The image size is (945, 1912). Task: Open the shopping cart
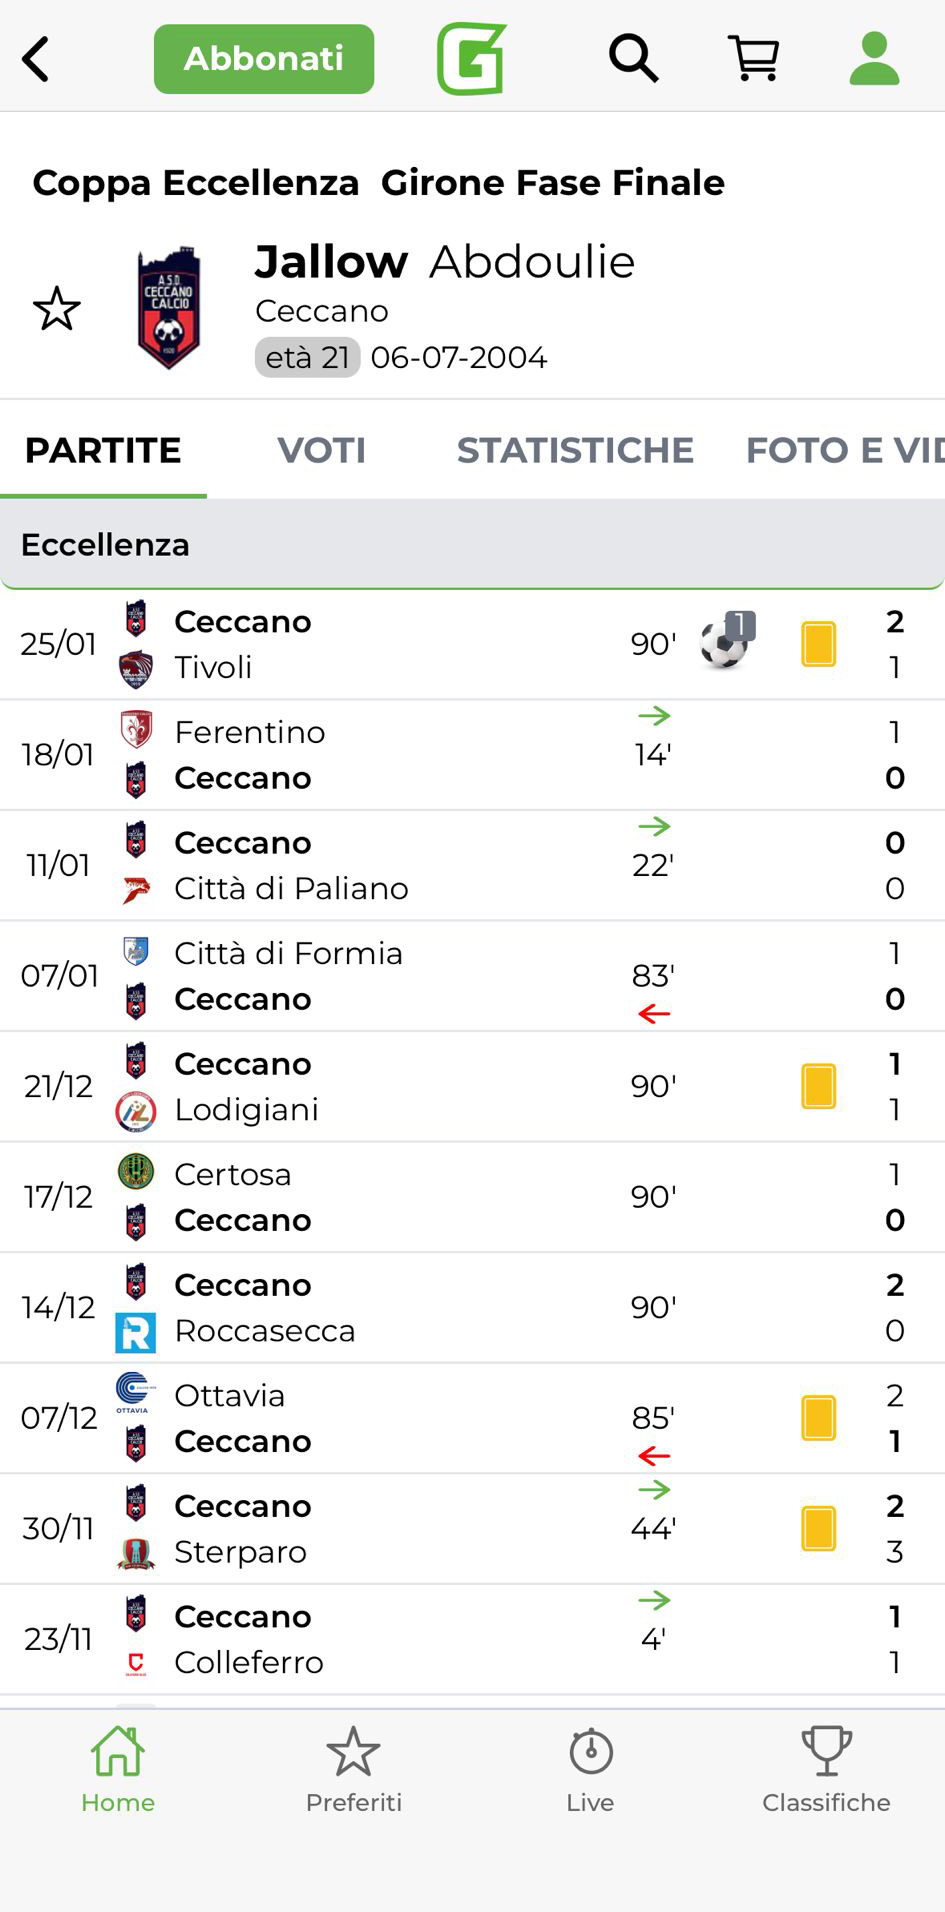(753, 58)
